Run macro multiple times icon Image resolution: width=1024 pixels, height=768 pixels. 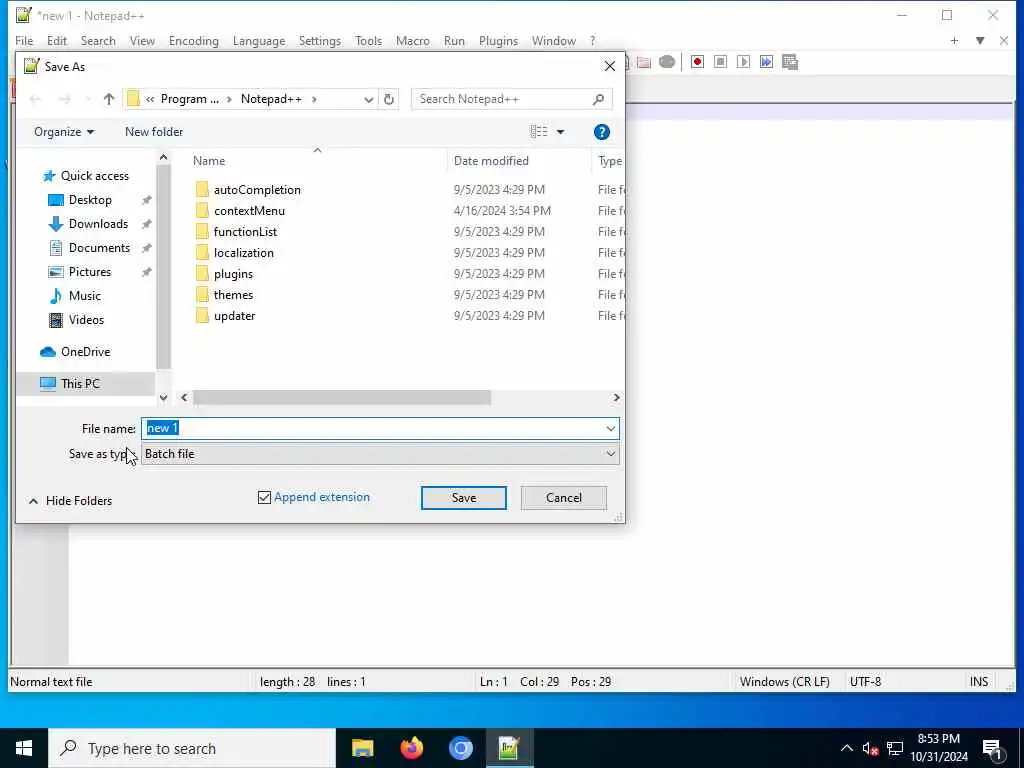pos(766,62)
